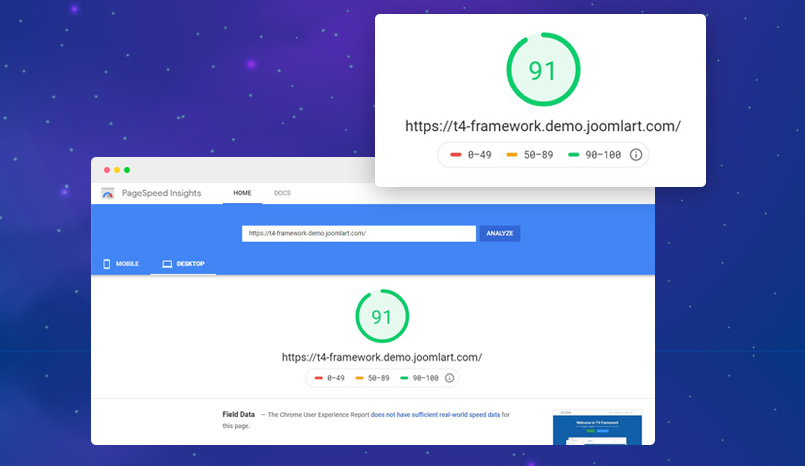Click the '50-89' legend label in the enlarged score card
Image resolution: width=805 pixels, height=466 pixels.
tap(539, 155)
